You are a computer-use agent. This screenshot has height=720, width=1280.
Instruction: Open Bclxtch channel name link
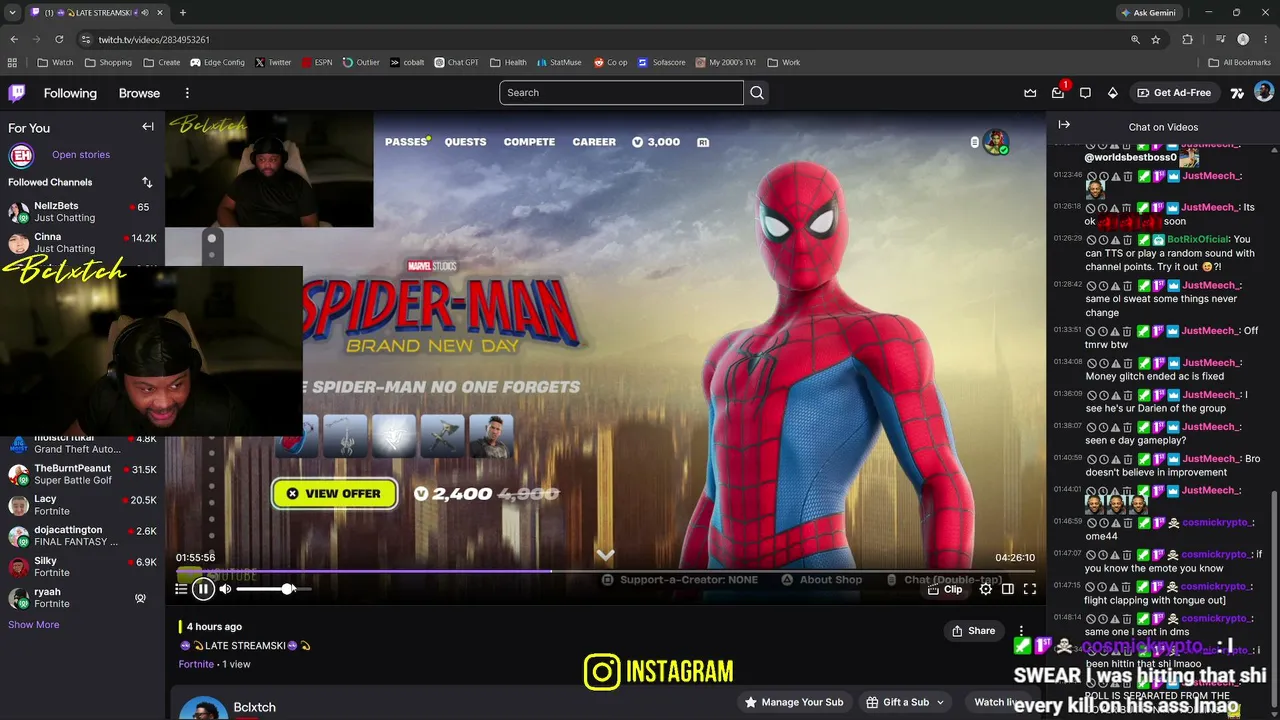(x=254, y=707)
